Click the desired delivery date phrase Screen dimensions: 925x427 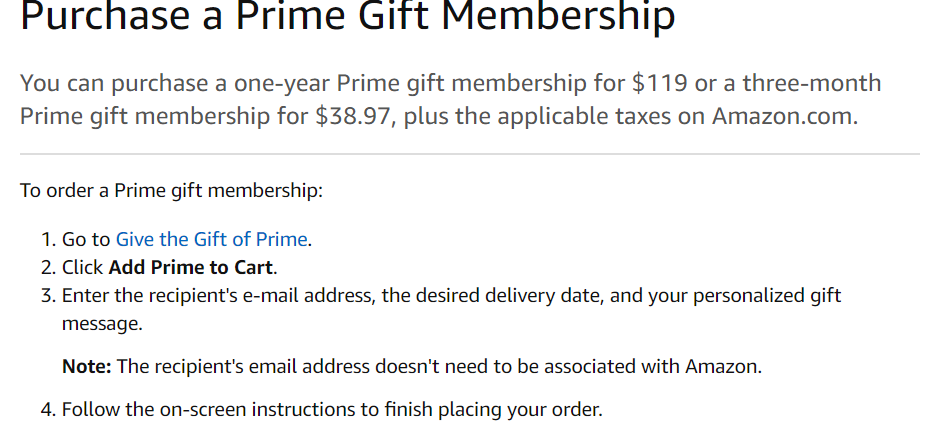[509, 295]
